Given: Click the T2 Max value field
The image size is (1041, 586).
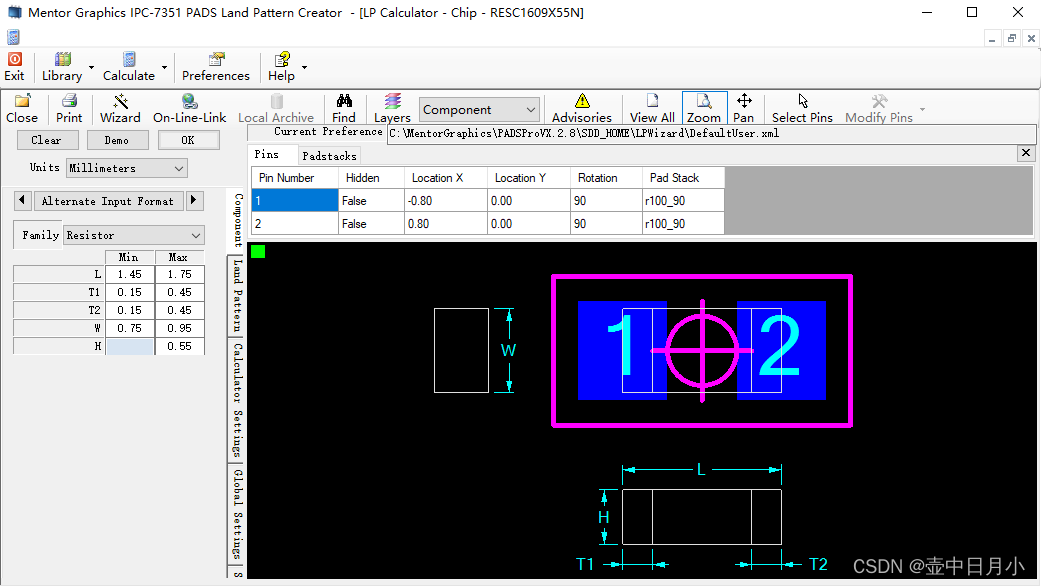Looking at the screenshot, I should point(179,310).
